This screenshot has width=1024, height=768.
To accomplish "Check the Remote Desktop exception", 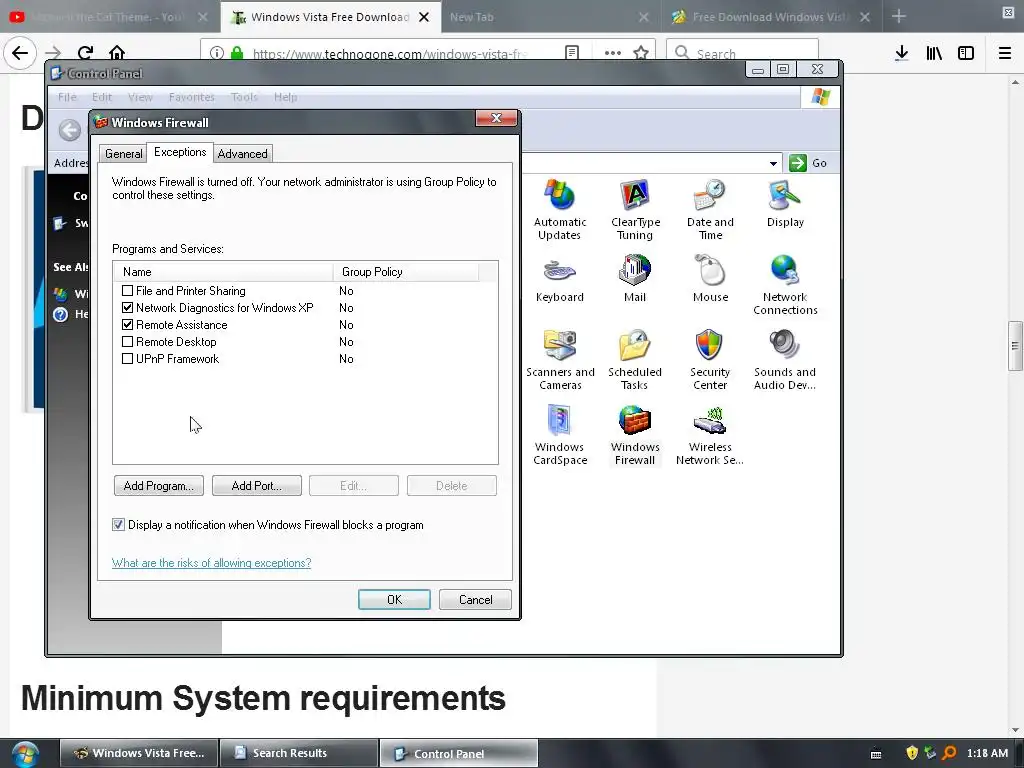I will (x=127, y=342).
